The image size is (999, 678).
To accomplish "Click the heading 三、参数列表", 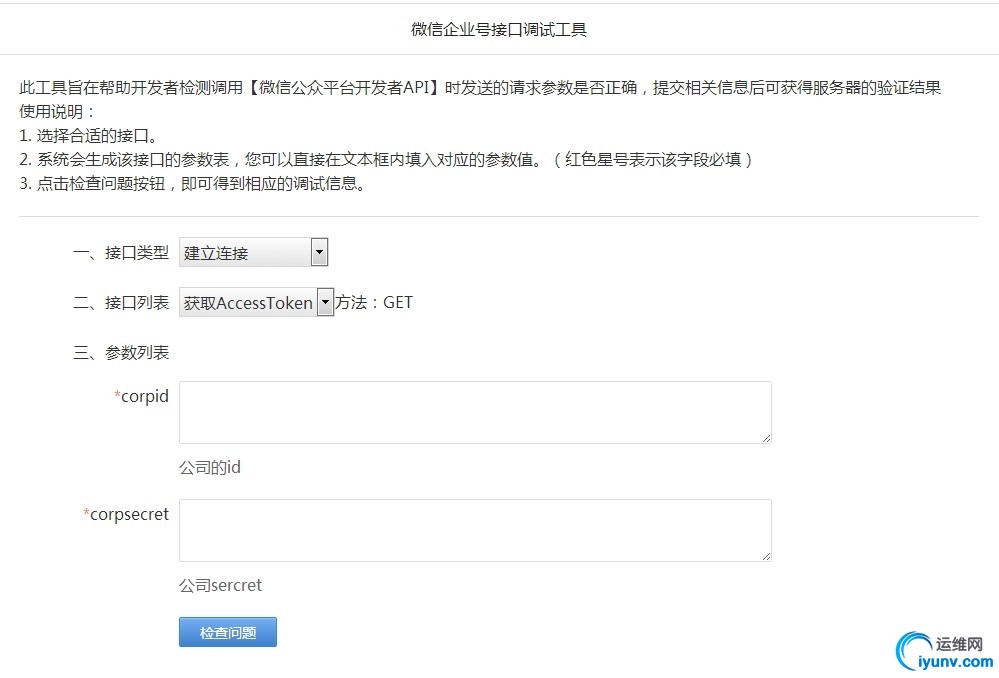I will pyautogui.click(x=121, y=352).
